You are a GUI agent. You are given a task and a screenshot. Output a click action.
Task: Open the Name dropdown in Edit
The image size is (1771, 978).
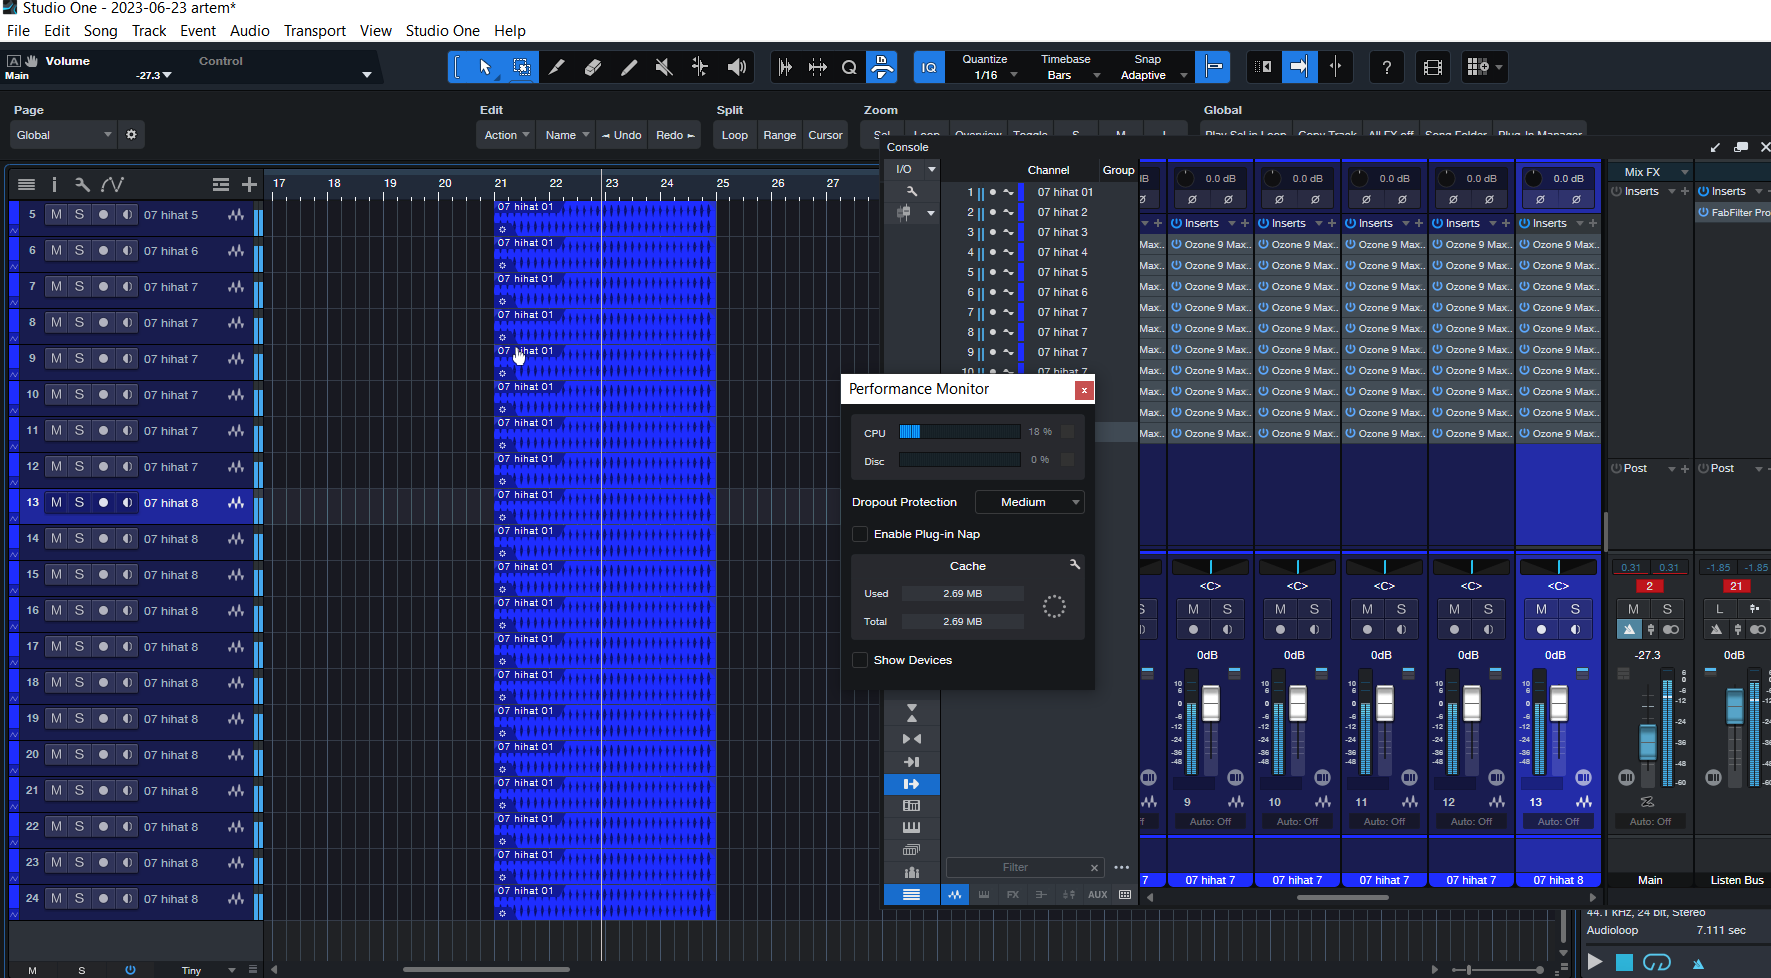566,135
